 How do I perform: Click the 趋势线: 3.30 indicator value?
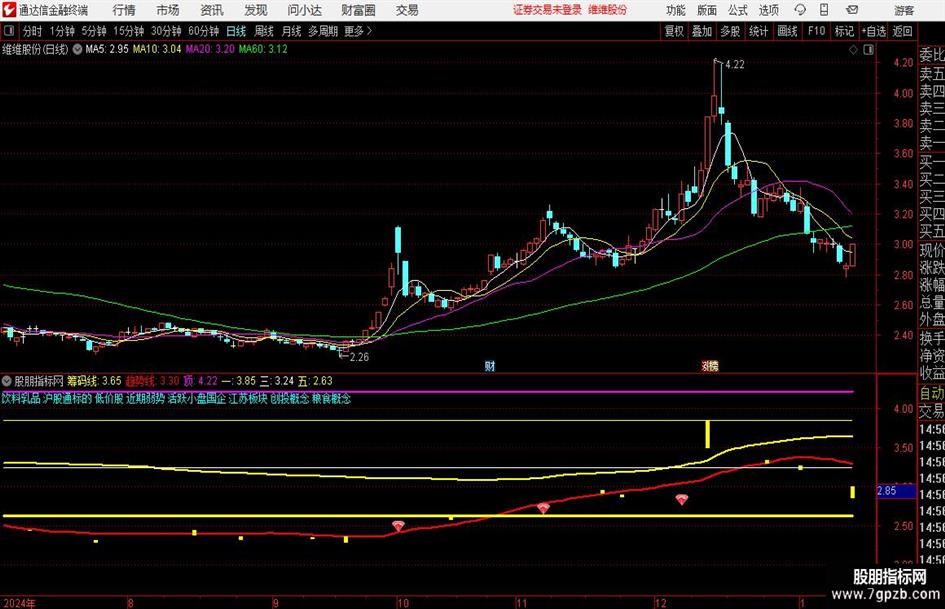[152, 381]
